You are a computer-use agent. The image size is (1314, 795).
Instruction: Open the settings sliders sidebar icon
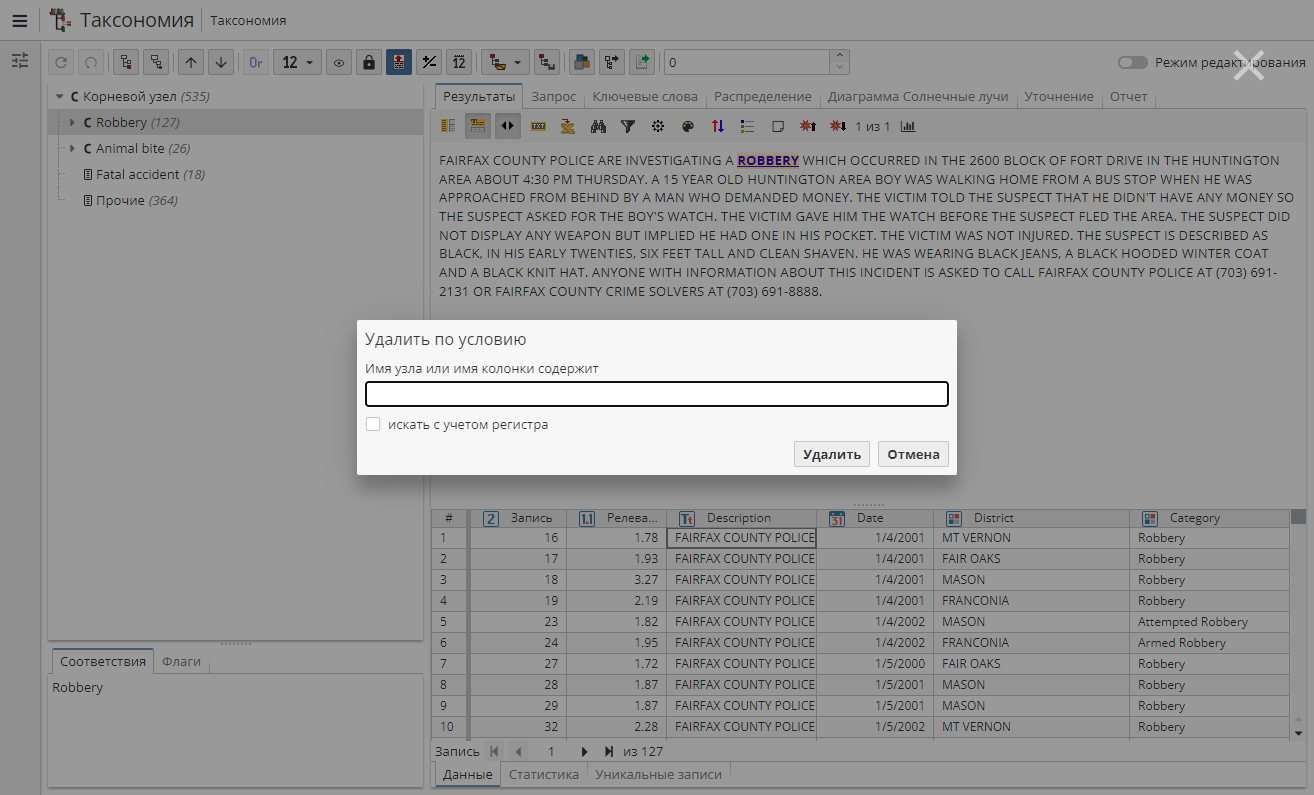pyautogui.click(x=20, y=61)
